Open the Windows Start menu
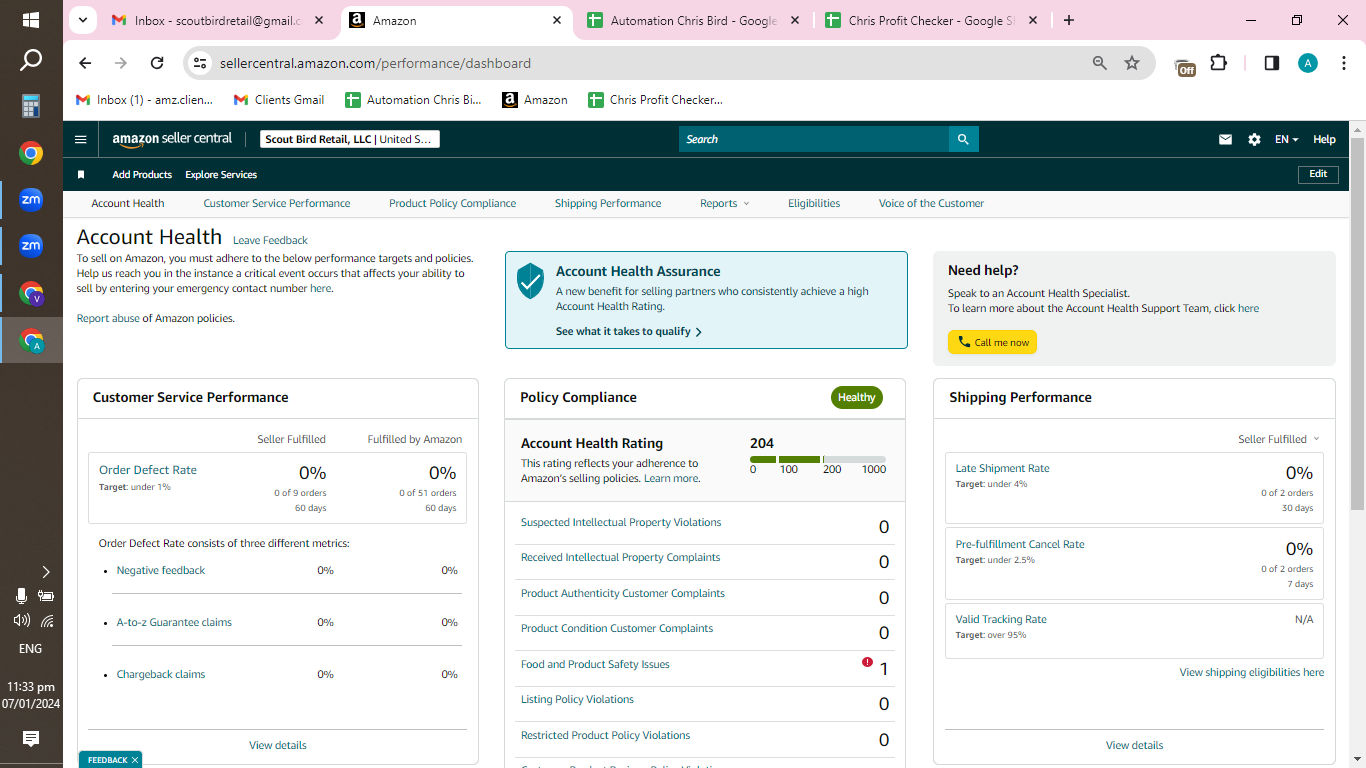1366x768 pixels. [x=31, y=20]
